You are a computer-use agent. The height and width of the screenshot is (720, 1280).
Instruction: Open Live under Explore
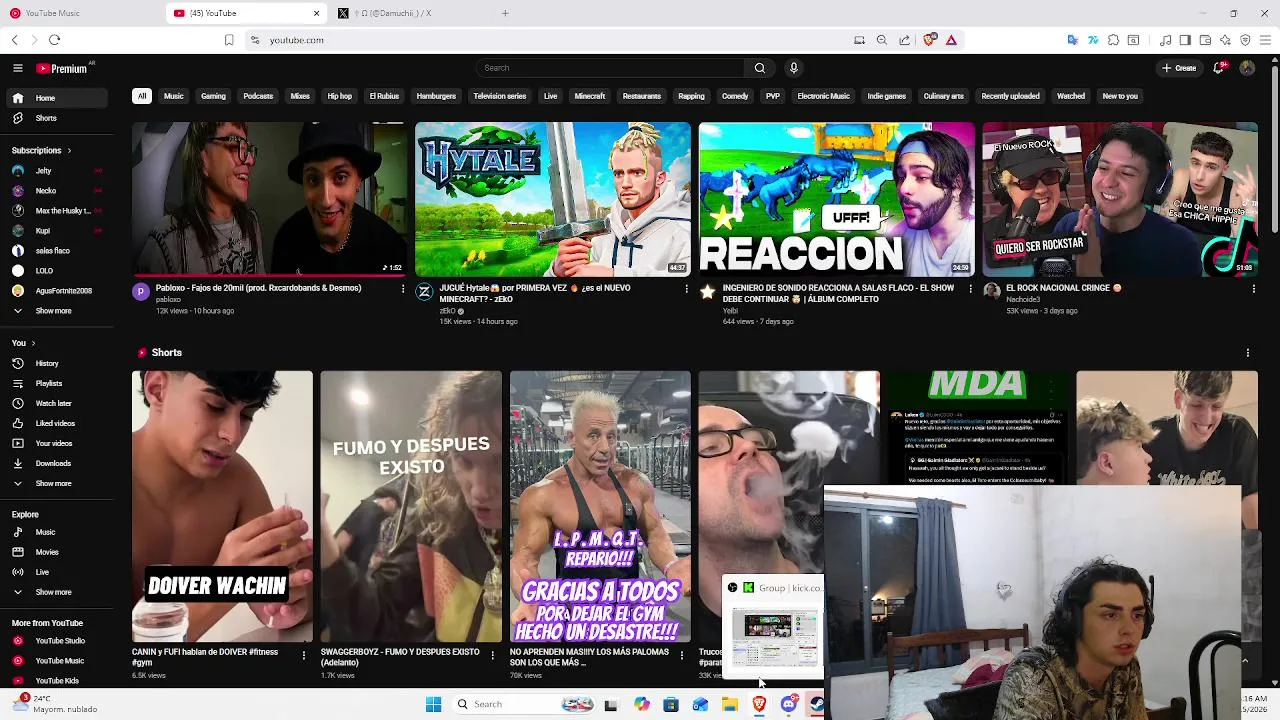coord(55,572)
